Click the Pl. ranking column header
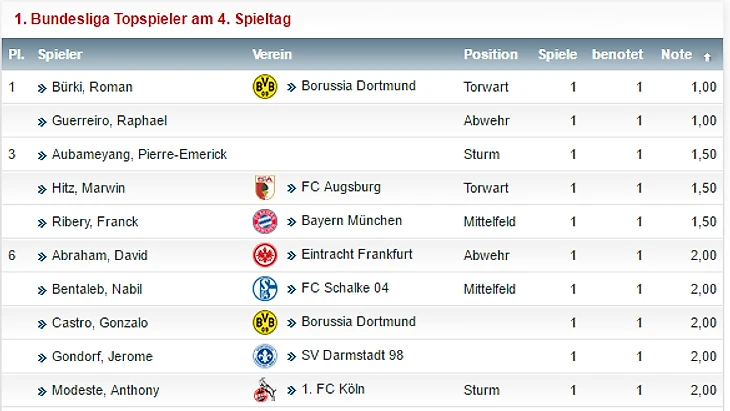This screenshot has height=411, width=730. coord(16,55)
